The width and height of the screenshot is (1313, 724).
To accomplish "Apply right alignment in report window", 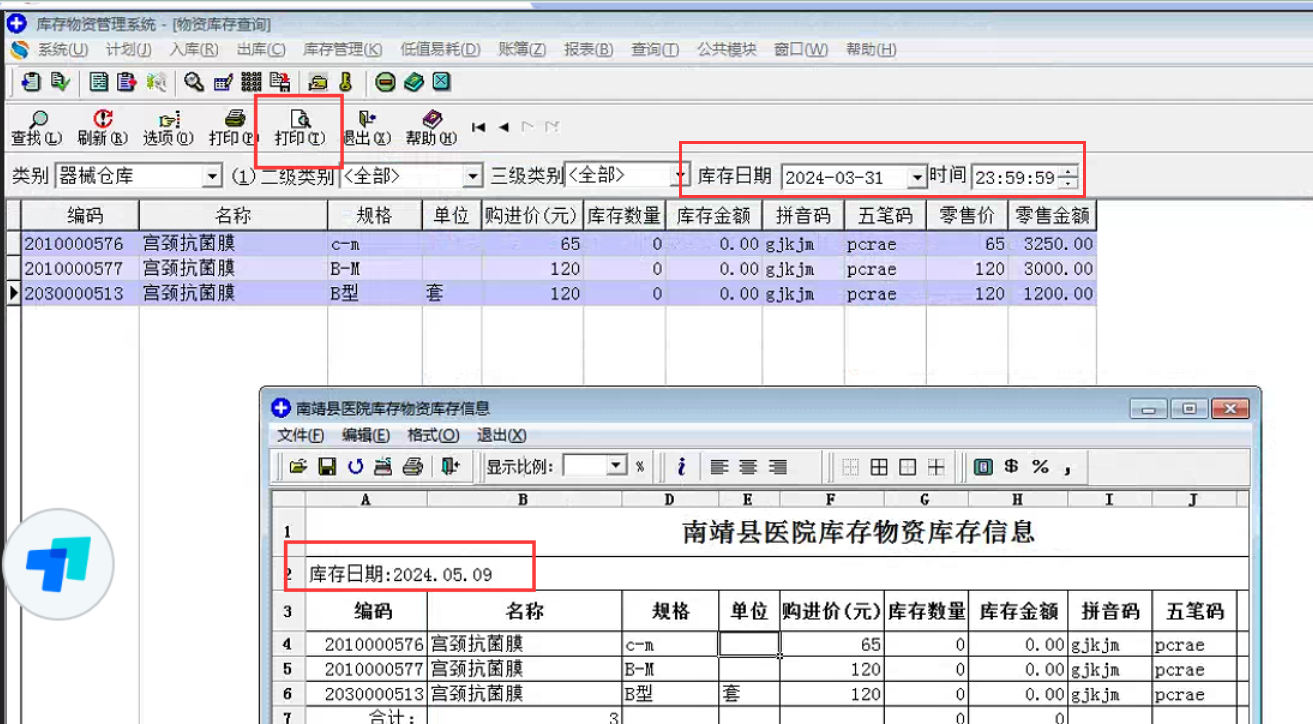I will 778,467.
